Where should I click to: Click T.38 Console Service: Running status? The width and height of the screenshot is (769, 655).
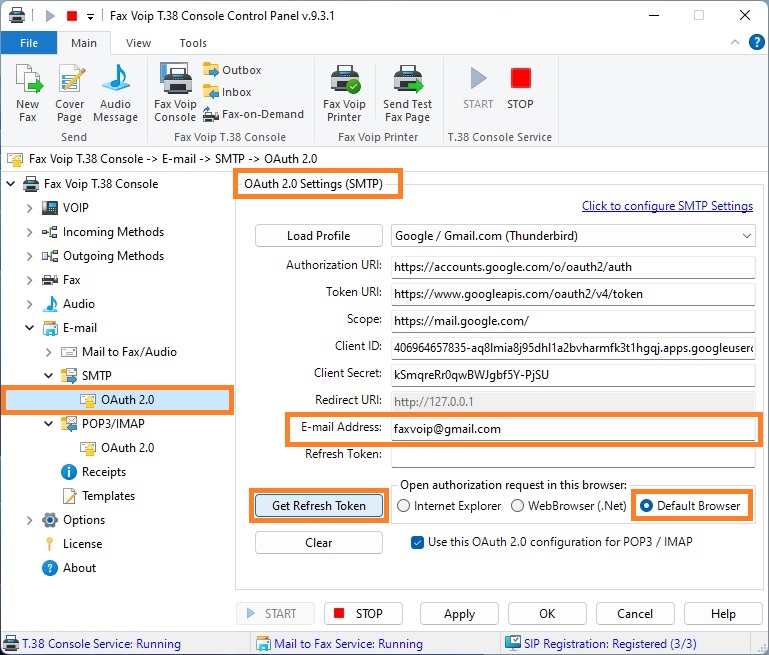(92, 644)
